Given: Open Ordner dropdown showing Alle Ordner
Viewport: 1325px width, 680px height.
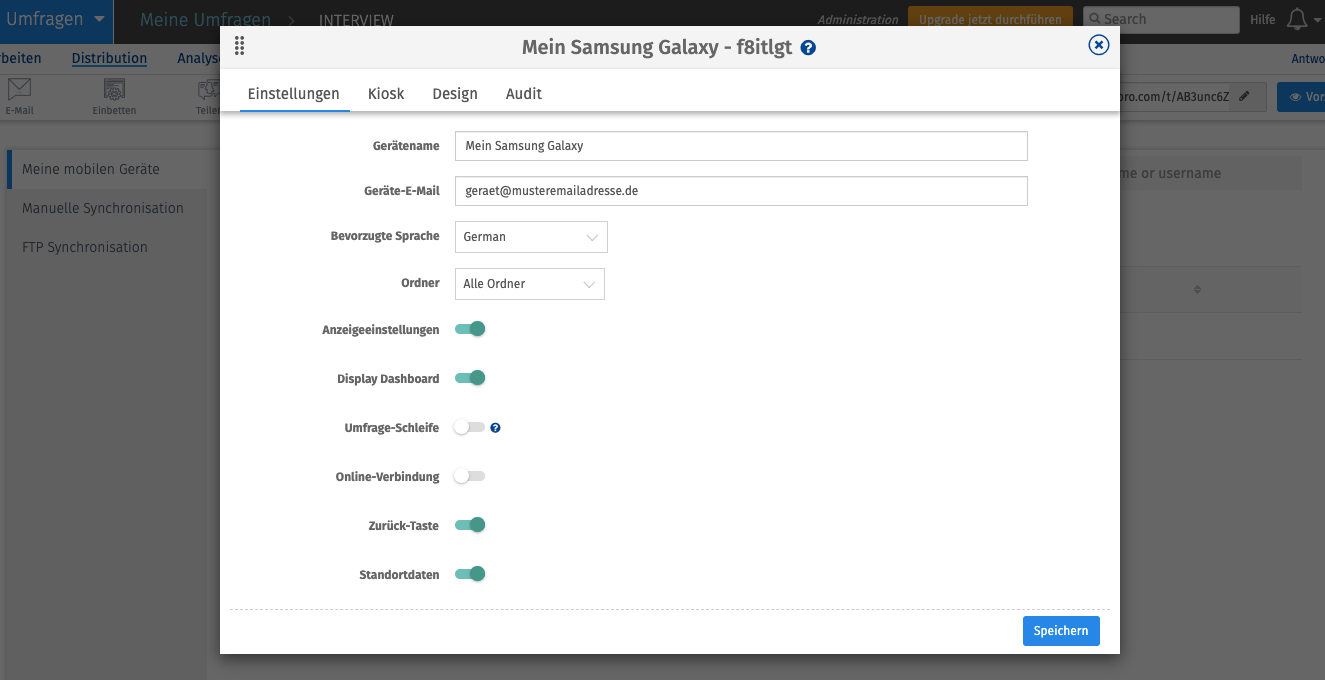Looking at the screenshot, I should pyautogui.click(x=530, y=284).
